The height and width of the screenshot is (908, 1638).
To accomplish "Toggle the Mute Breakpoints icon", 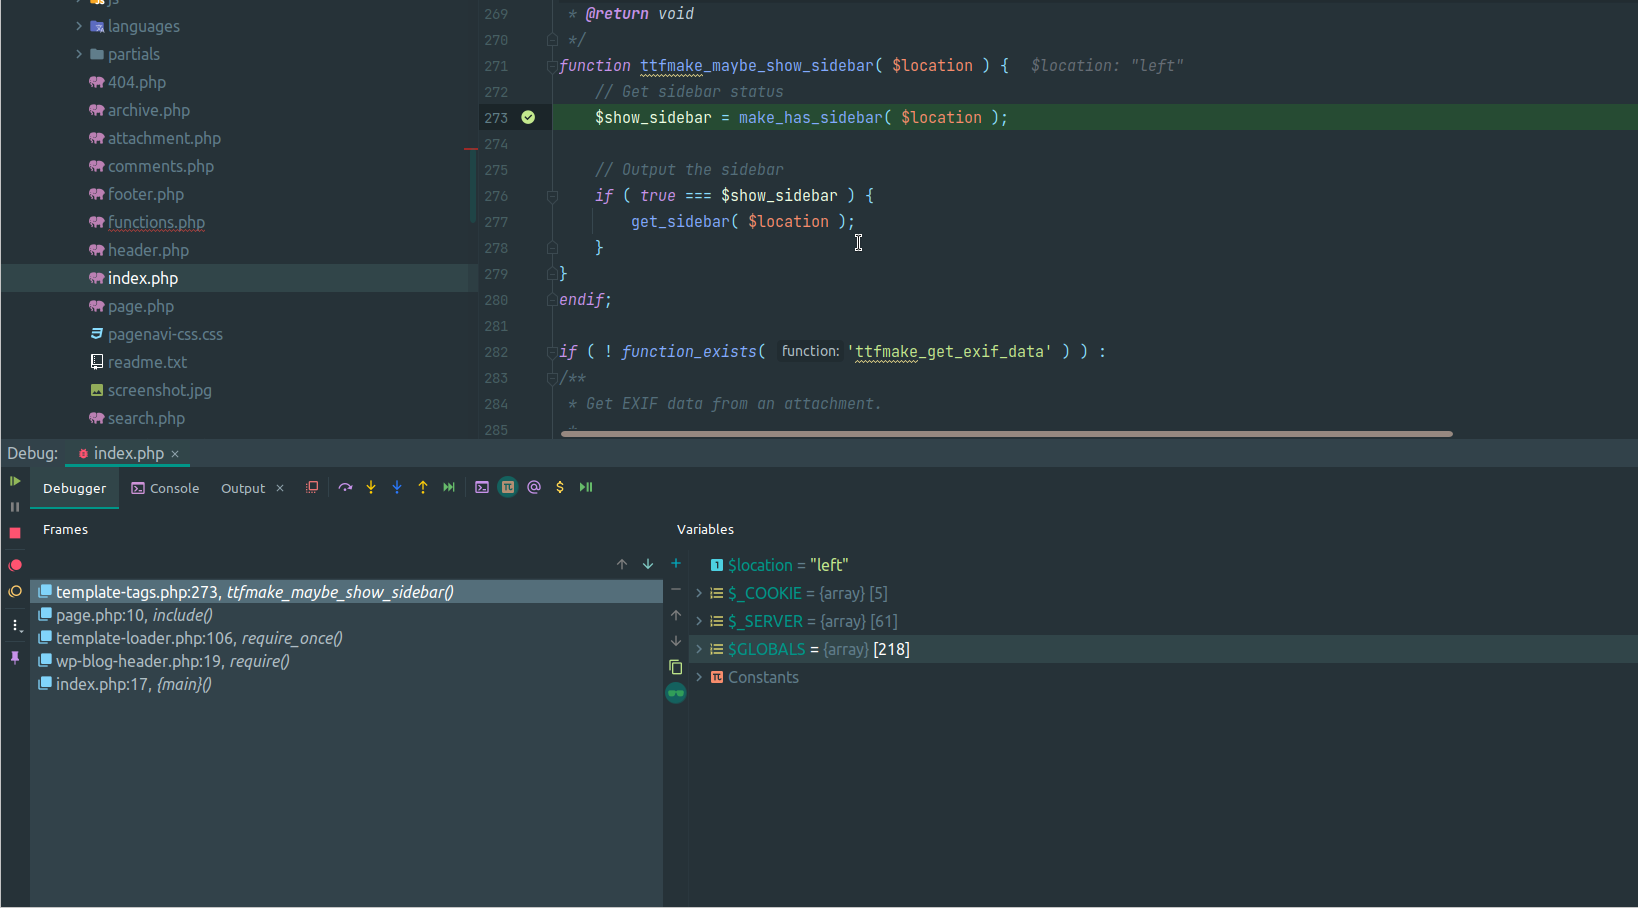I will pyautogui.click(x=15, y=591).
